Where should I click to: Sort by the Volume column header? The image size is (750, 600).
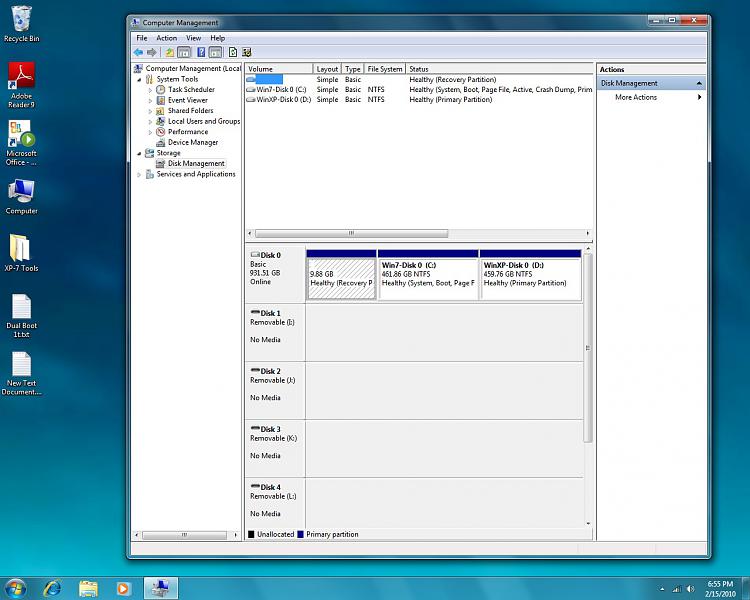(x=279, y=69)
